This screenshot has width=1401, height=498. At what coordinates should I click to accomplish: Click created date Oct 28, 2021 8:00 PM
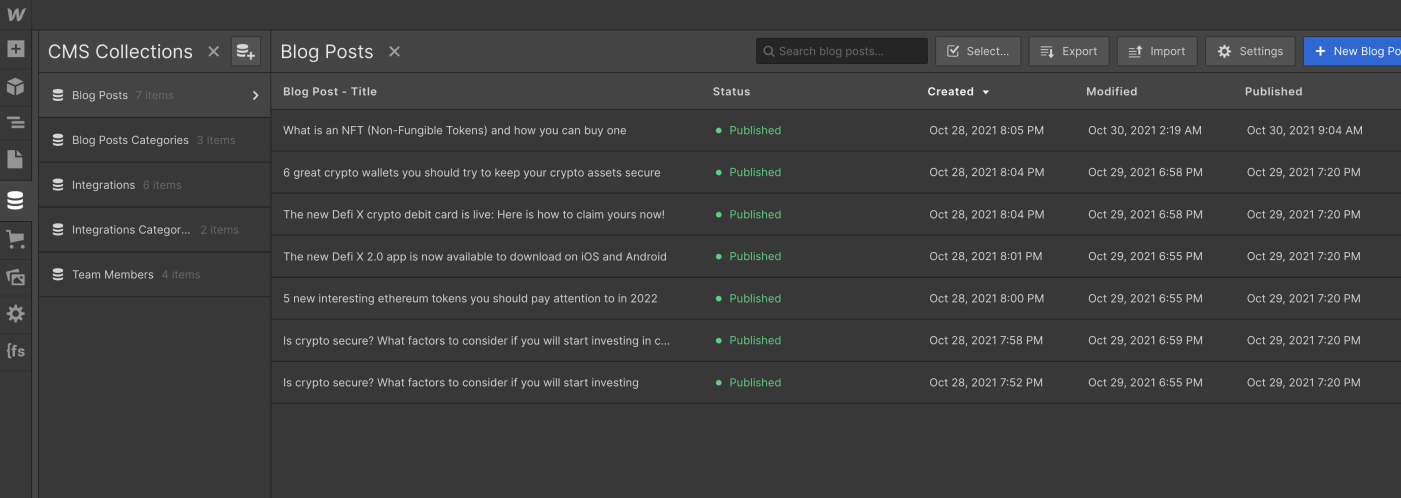tap(987, 298)
